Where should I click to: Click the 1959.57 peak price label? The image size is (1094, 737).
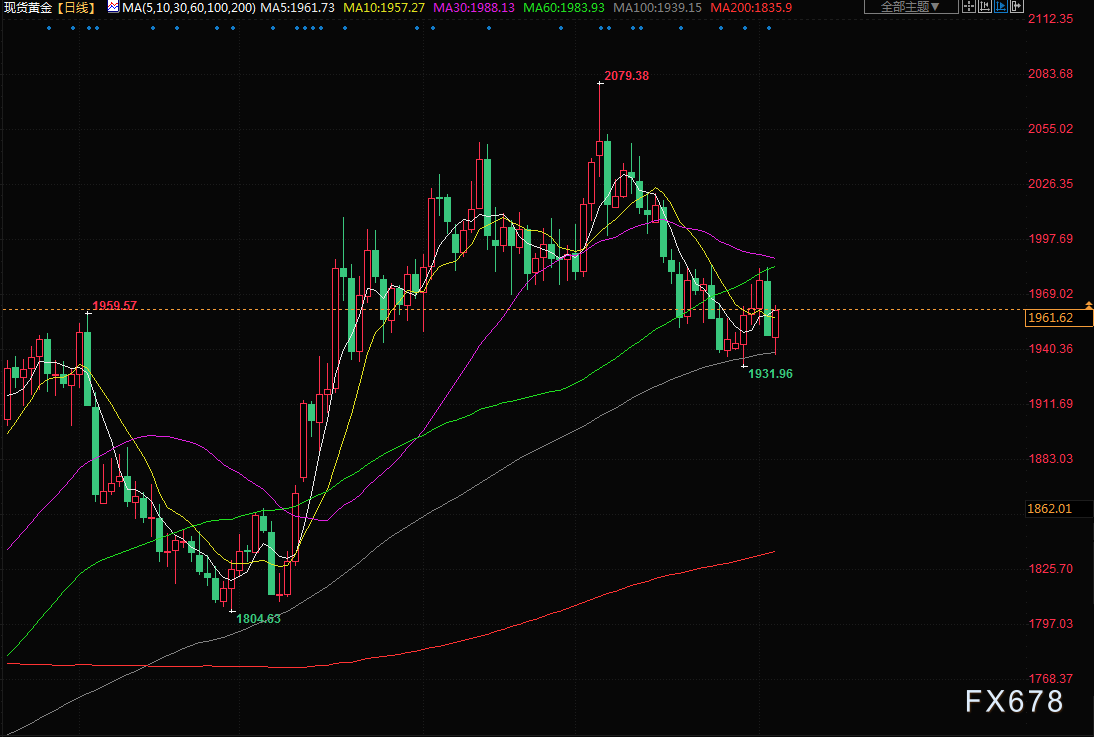click(x=114, y=306)
